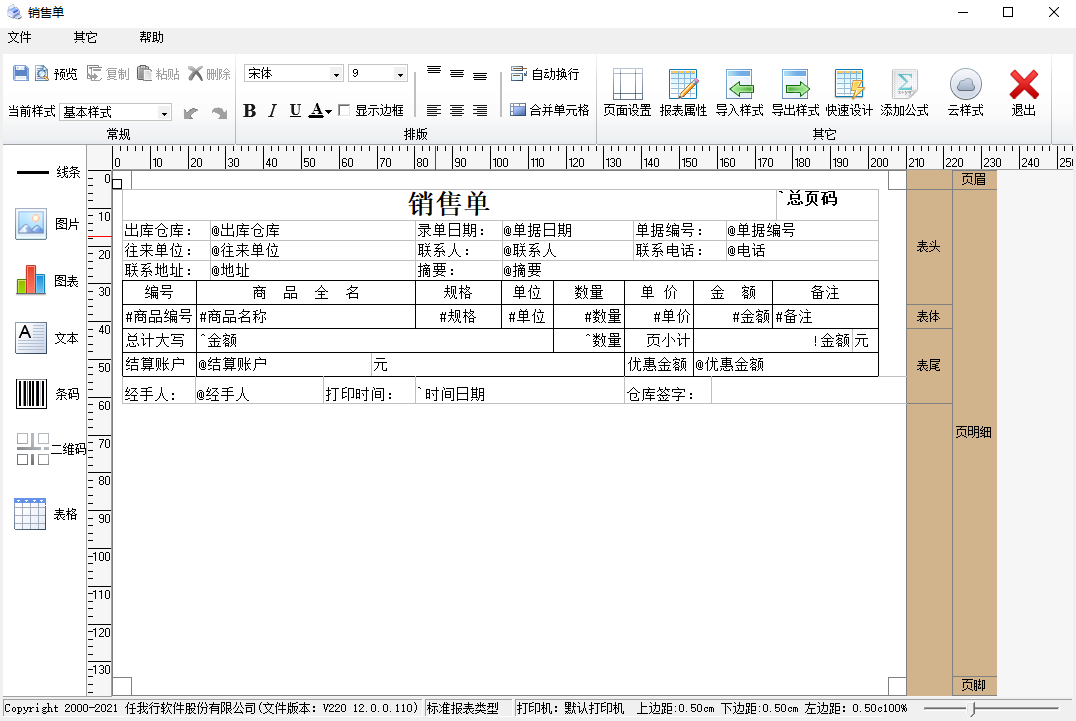
Task: Open the 帮助 menu
Action: click(x=151, y=37)
